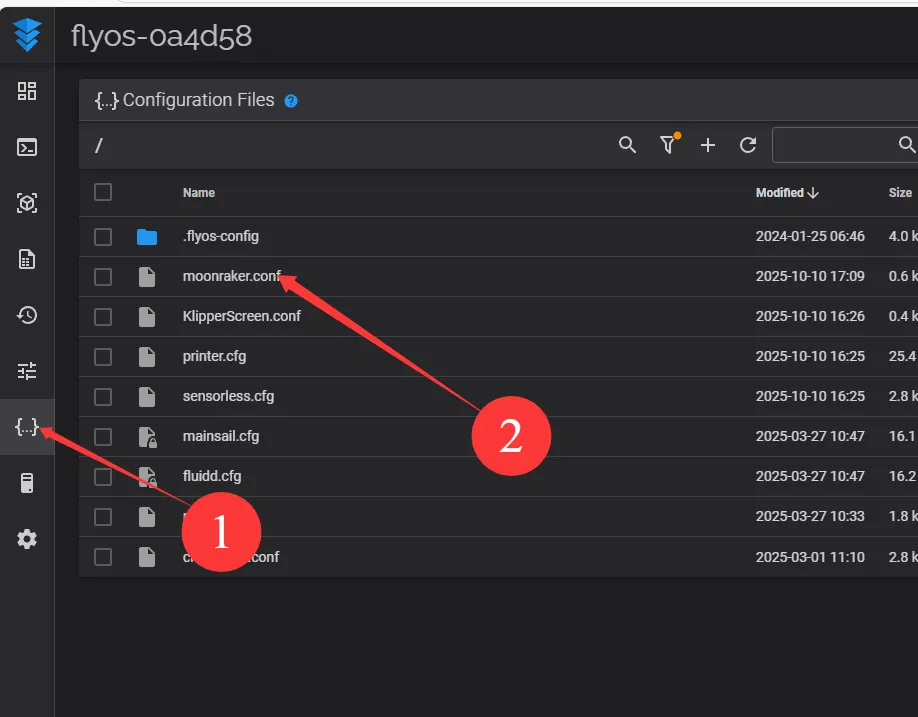Open the G-code viewer cube icon
This screenshot has height=717, width=918.
coord(27,203)
